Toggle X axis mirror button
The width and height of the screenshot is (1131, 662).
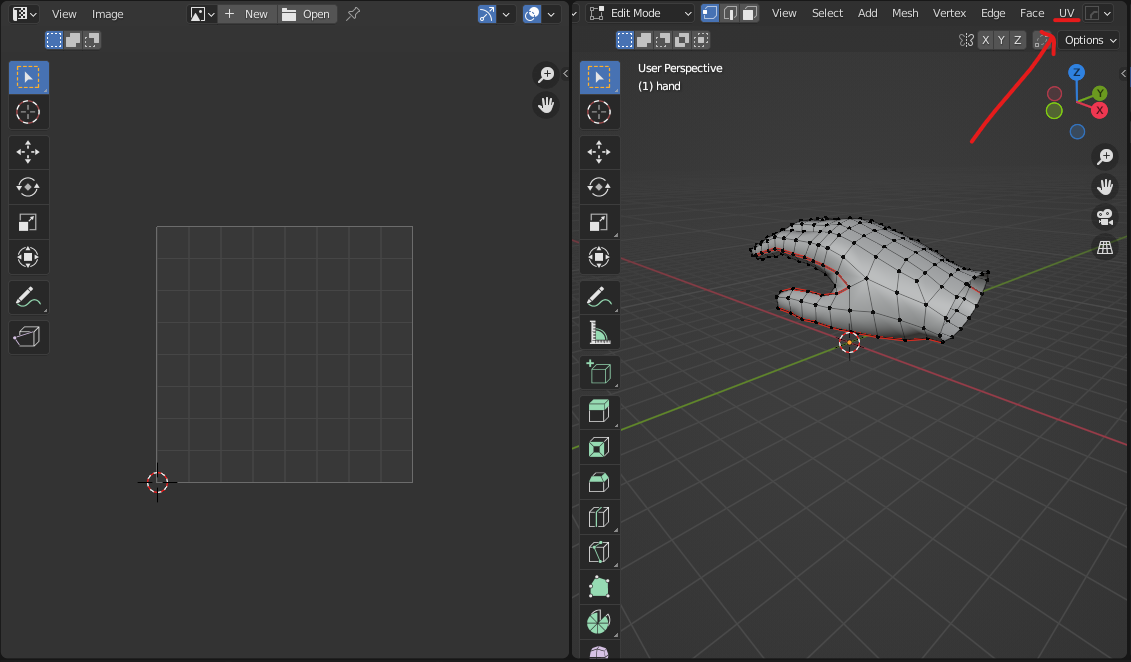(x=986, y=40)
